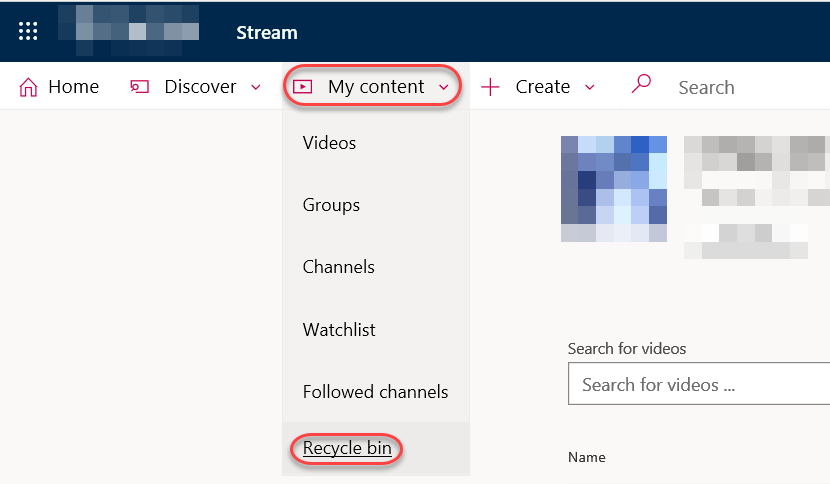Click the Stream title in the header
The width and height of the screenshot is (830, 484).
[266, 32]
